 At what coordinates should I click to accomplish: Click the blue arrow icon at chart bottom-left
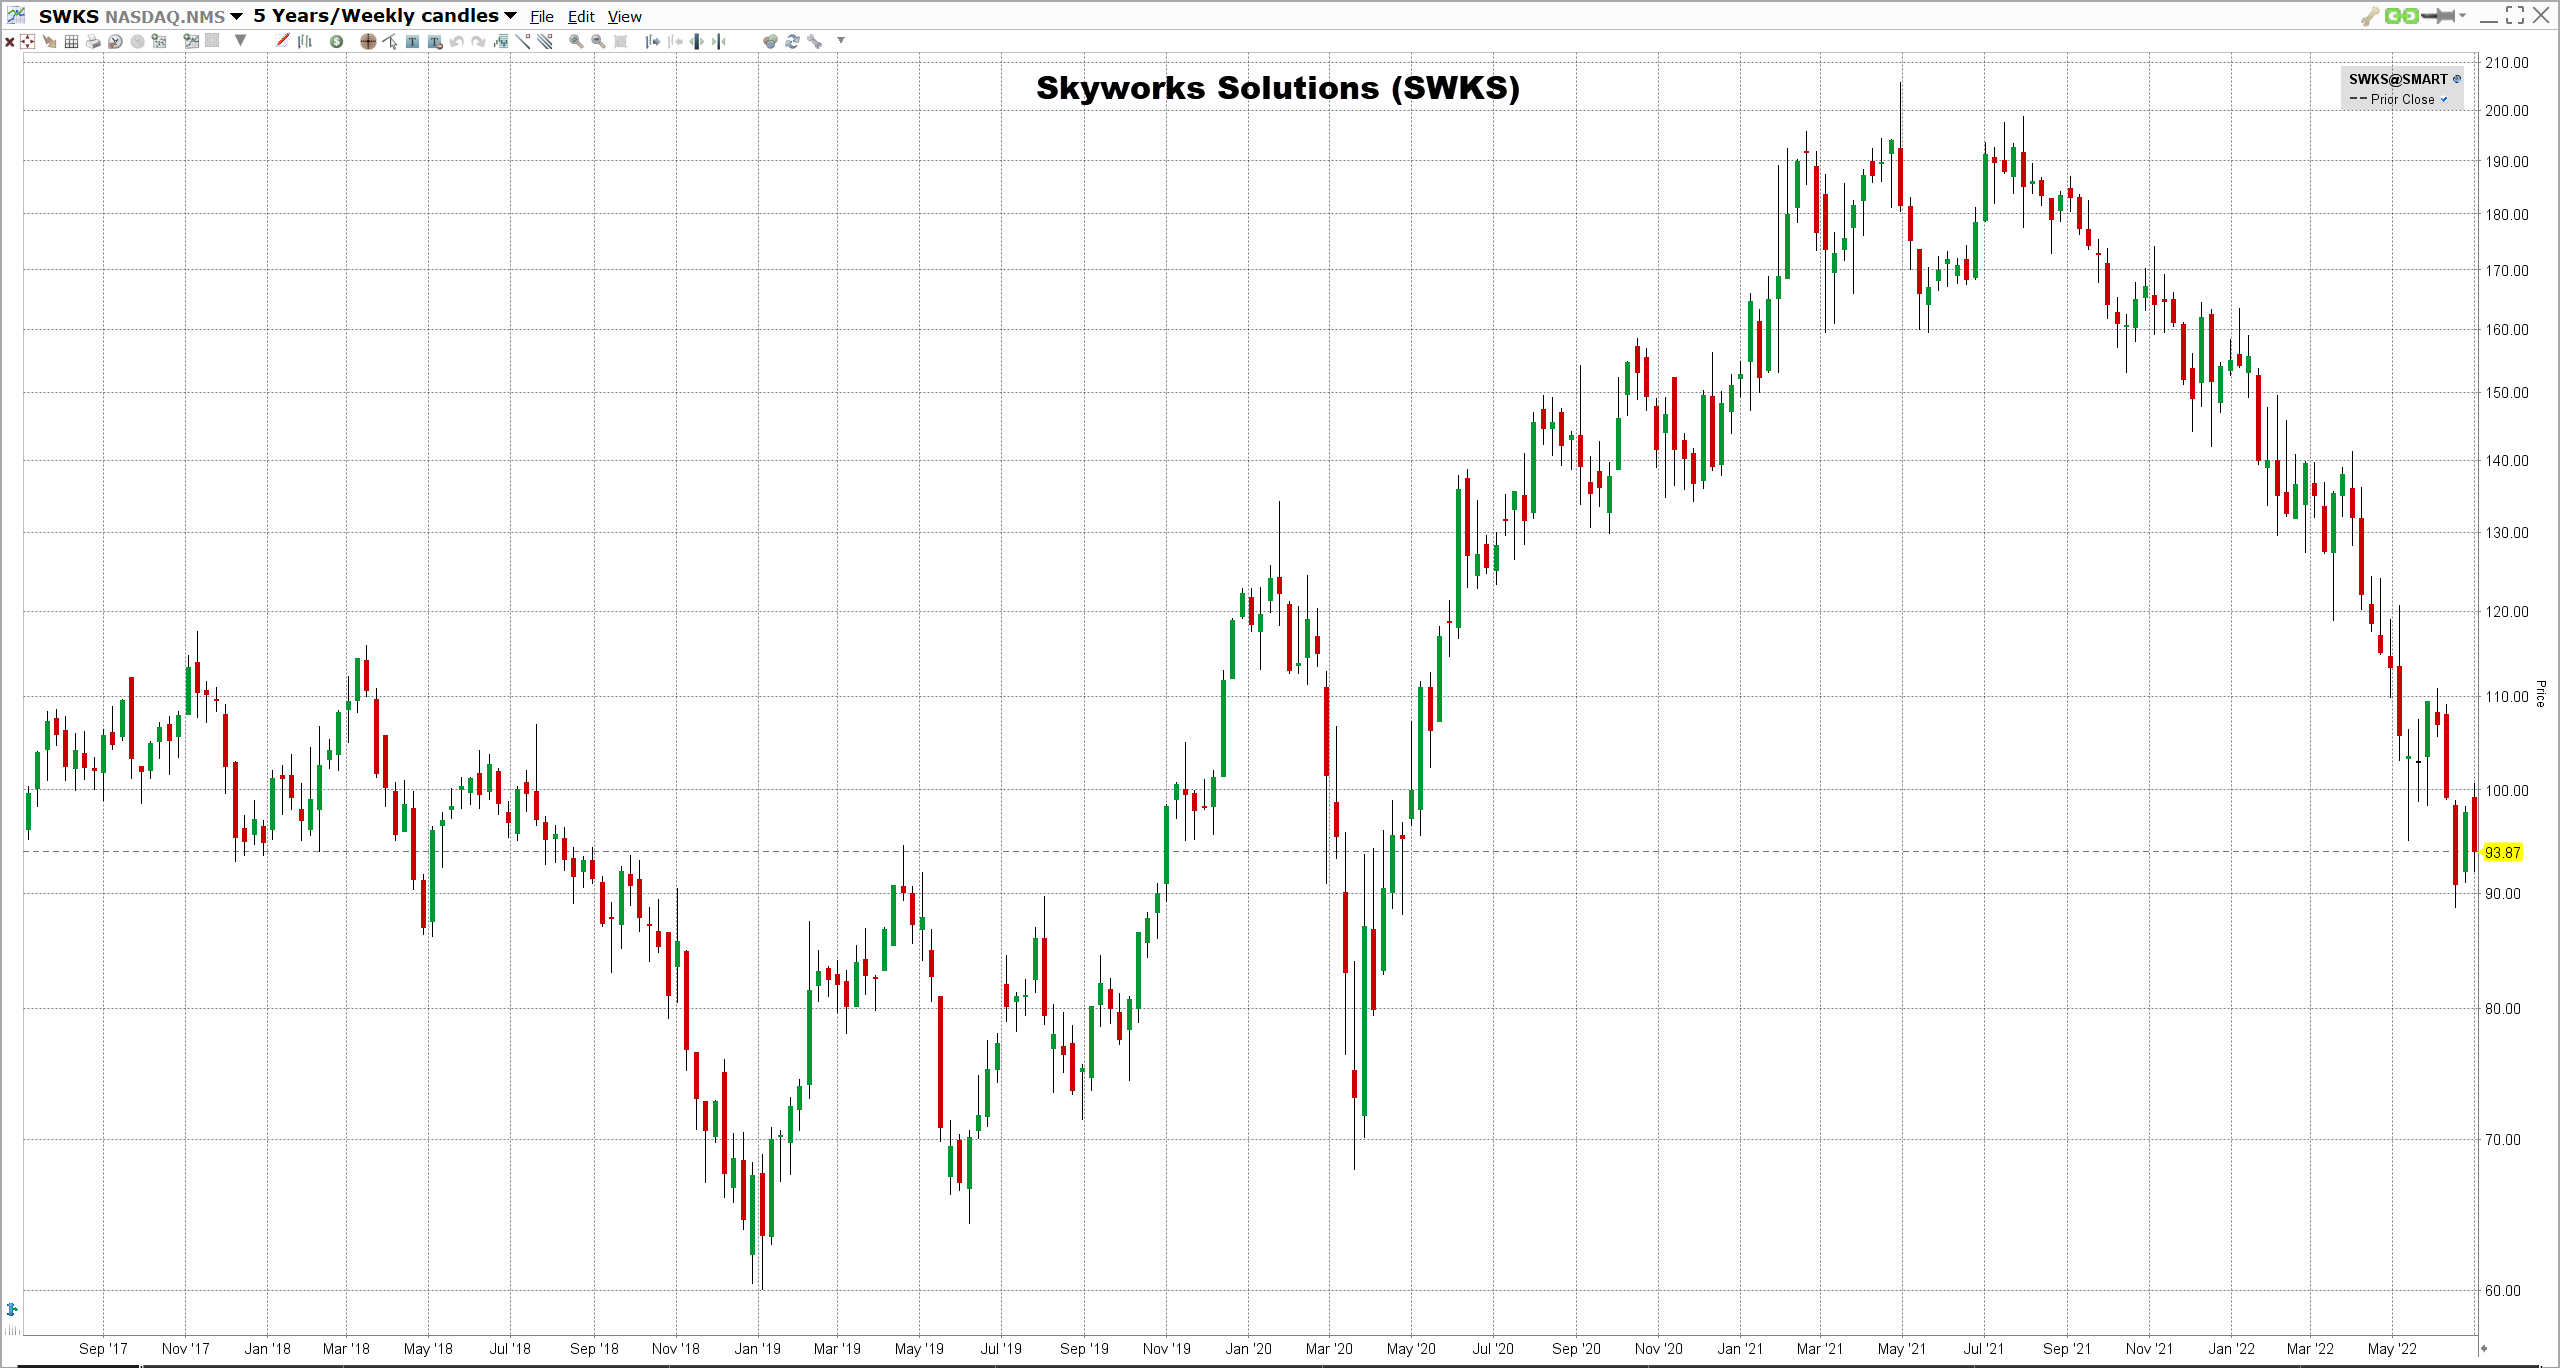[x=12, y=1309]
